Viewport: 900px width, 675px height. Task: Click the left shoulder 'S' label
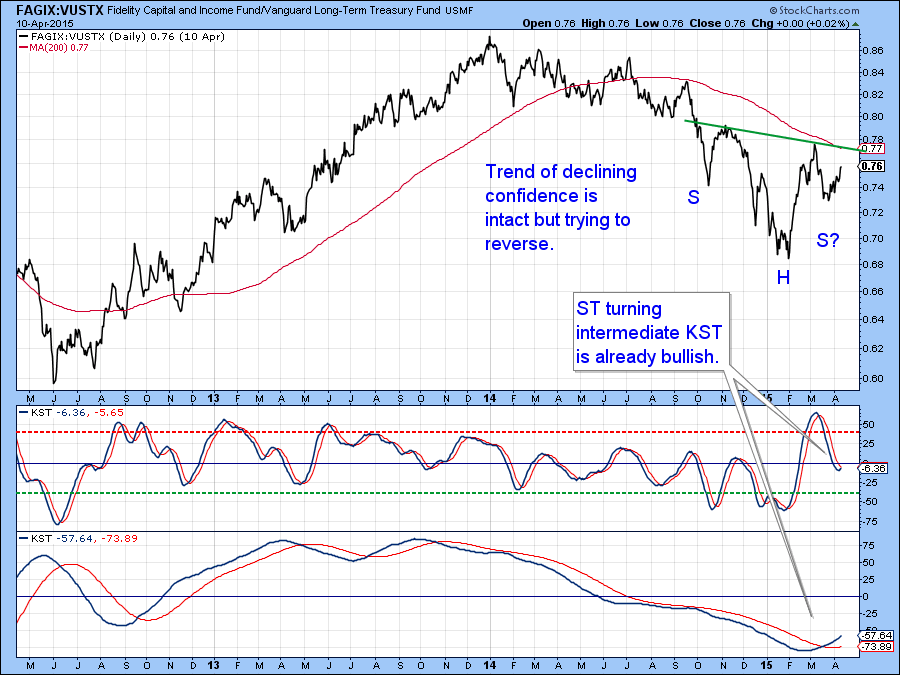693,197
